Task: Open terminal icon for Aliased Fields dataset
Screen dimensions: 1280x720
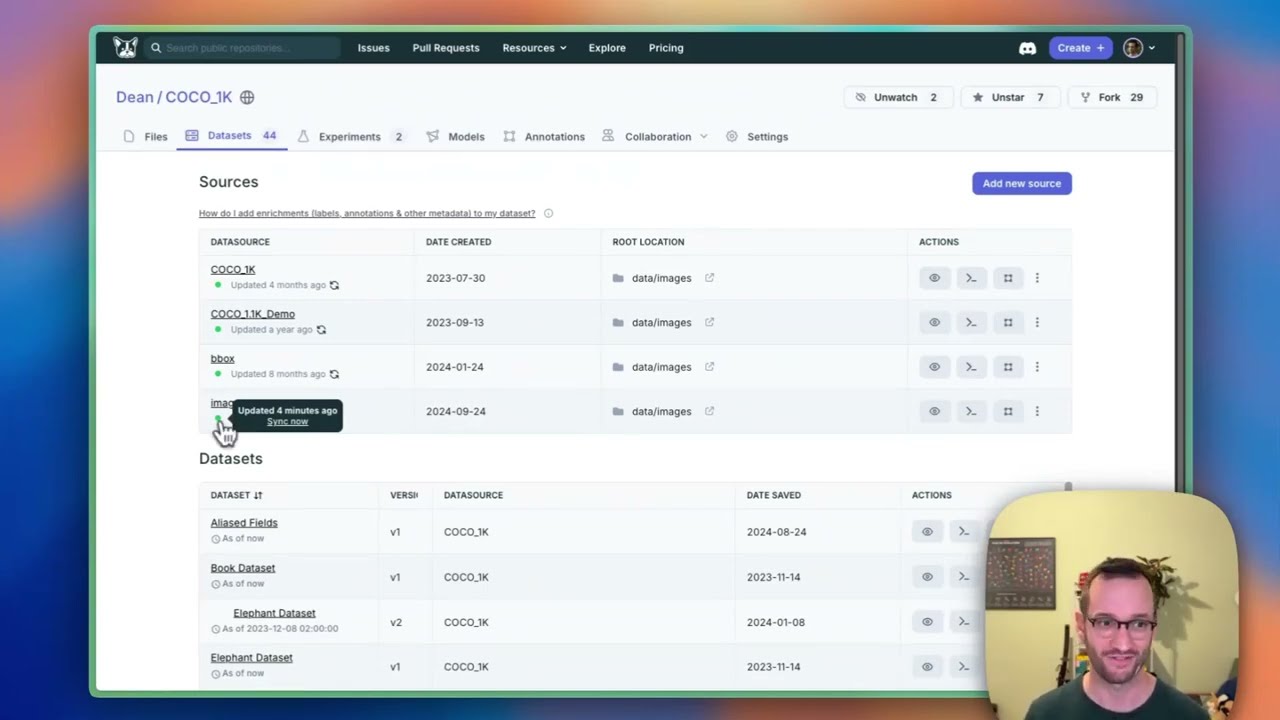Action: 964,532
